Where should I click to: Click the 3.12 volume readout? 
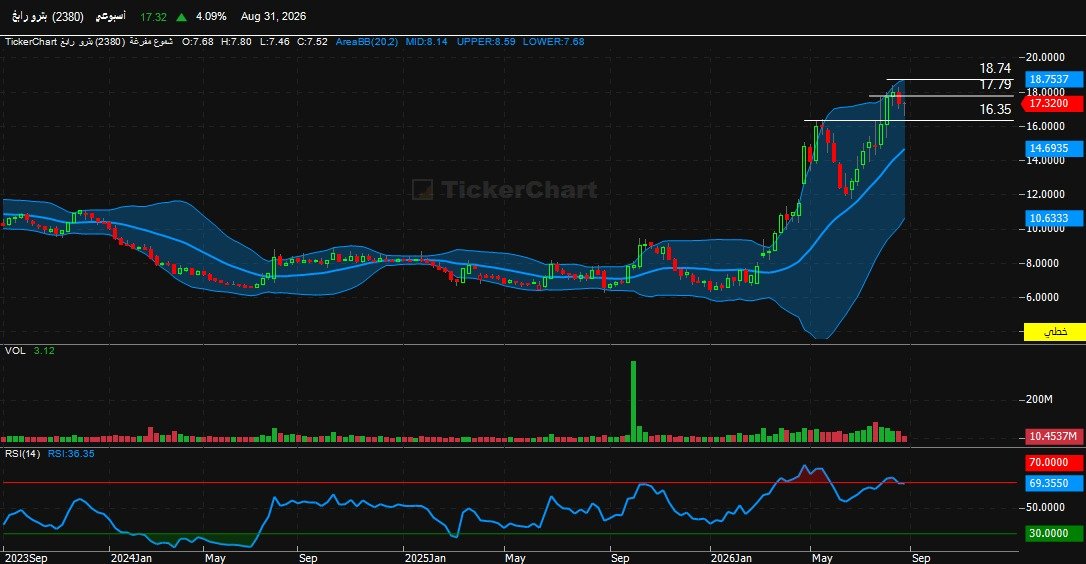(x=44, y=351)
